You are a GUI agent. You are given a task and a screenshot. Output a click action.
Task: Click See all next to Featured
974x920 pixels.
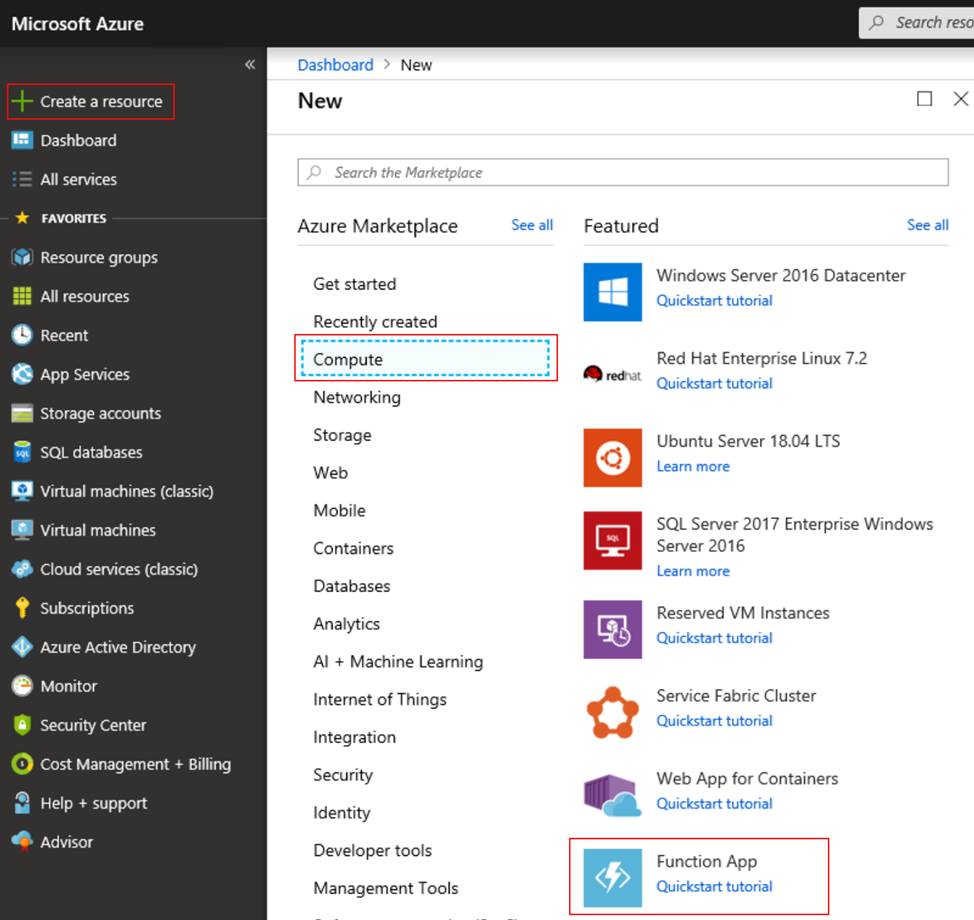[927, 225]
